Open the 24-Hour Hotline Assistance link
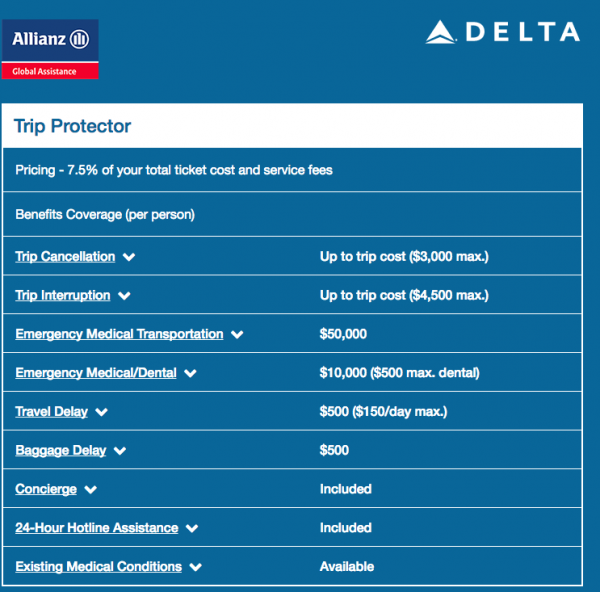The width and height of the screenshot is (600, 592). [97, 528]
